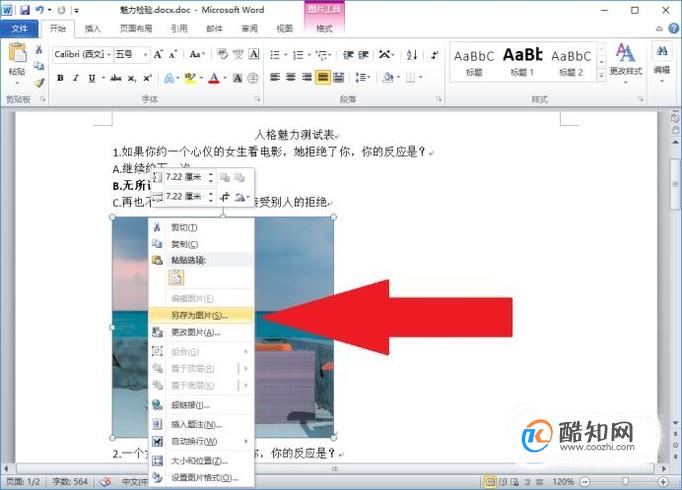Click the Paste (粘贴) clipboard icon
This screenshot has width=682, height=490.
tap(17, 53)
